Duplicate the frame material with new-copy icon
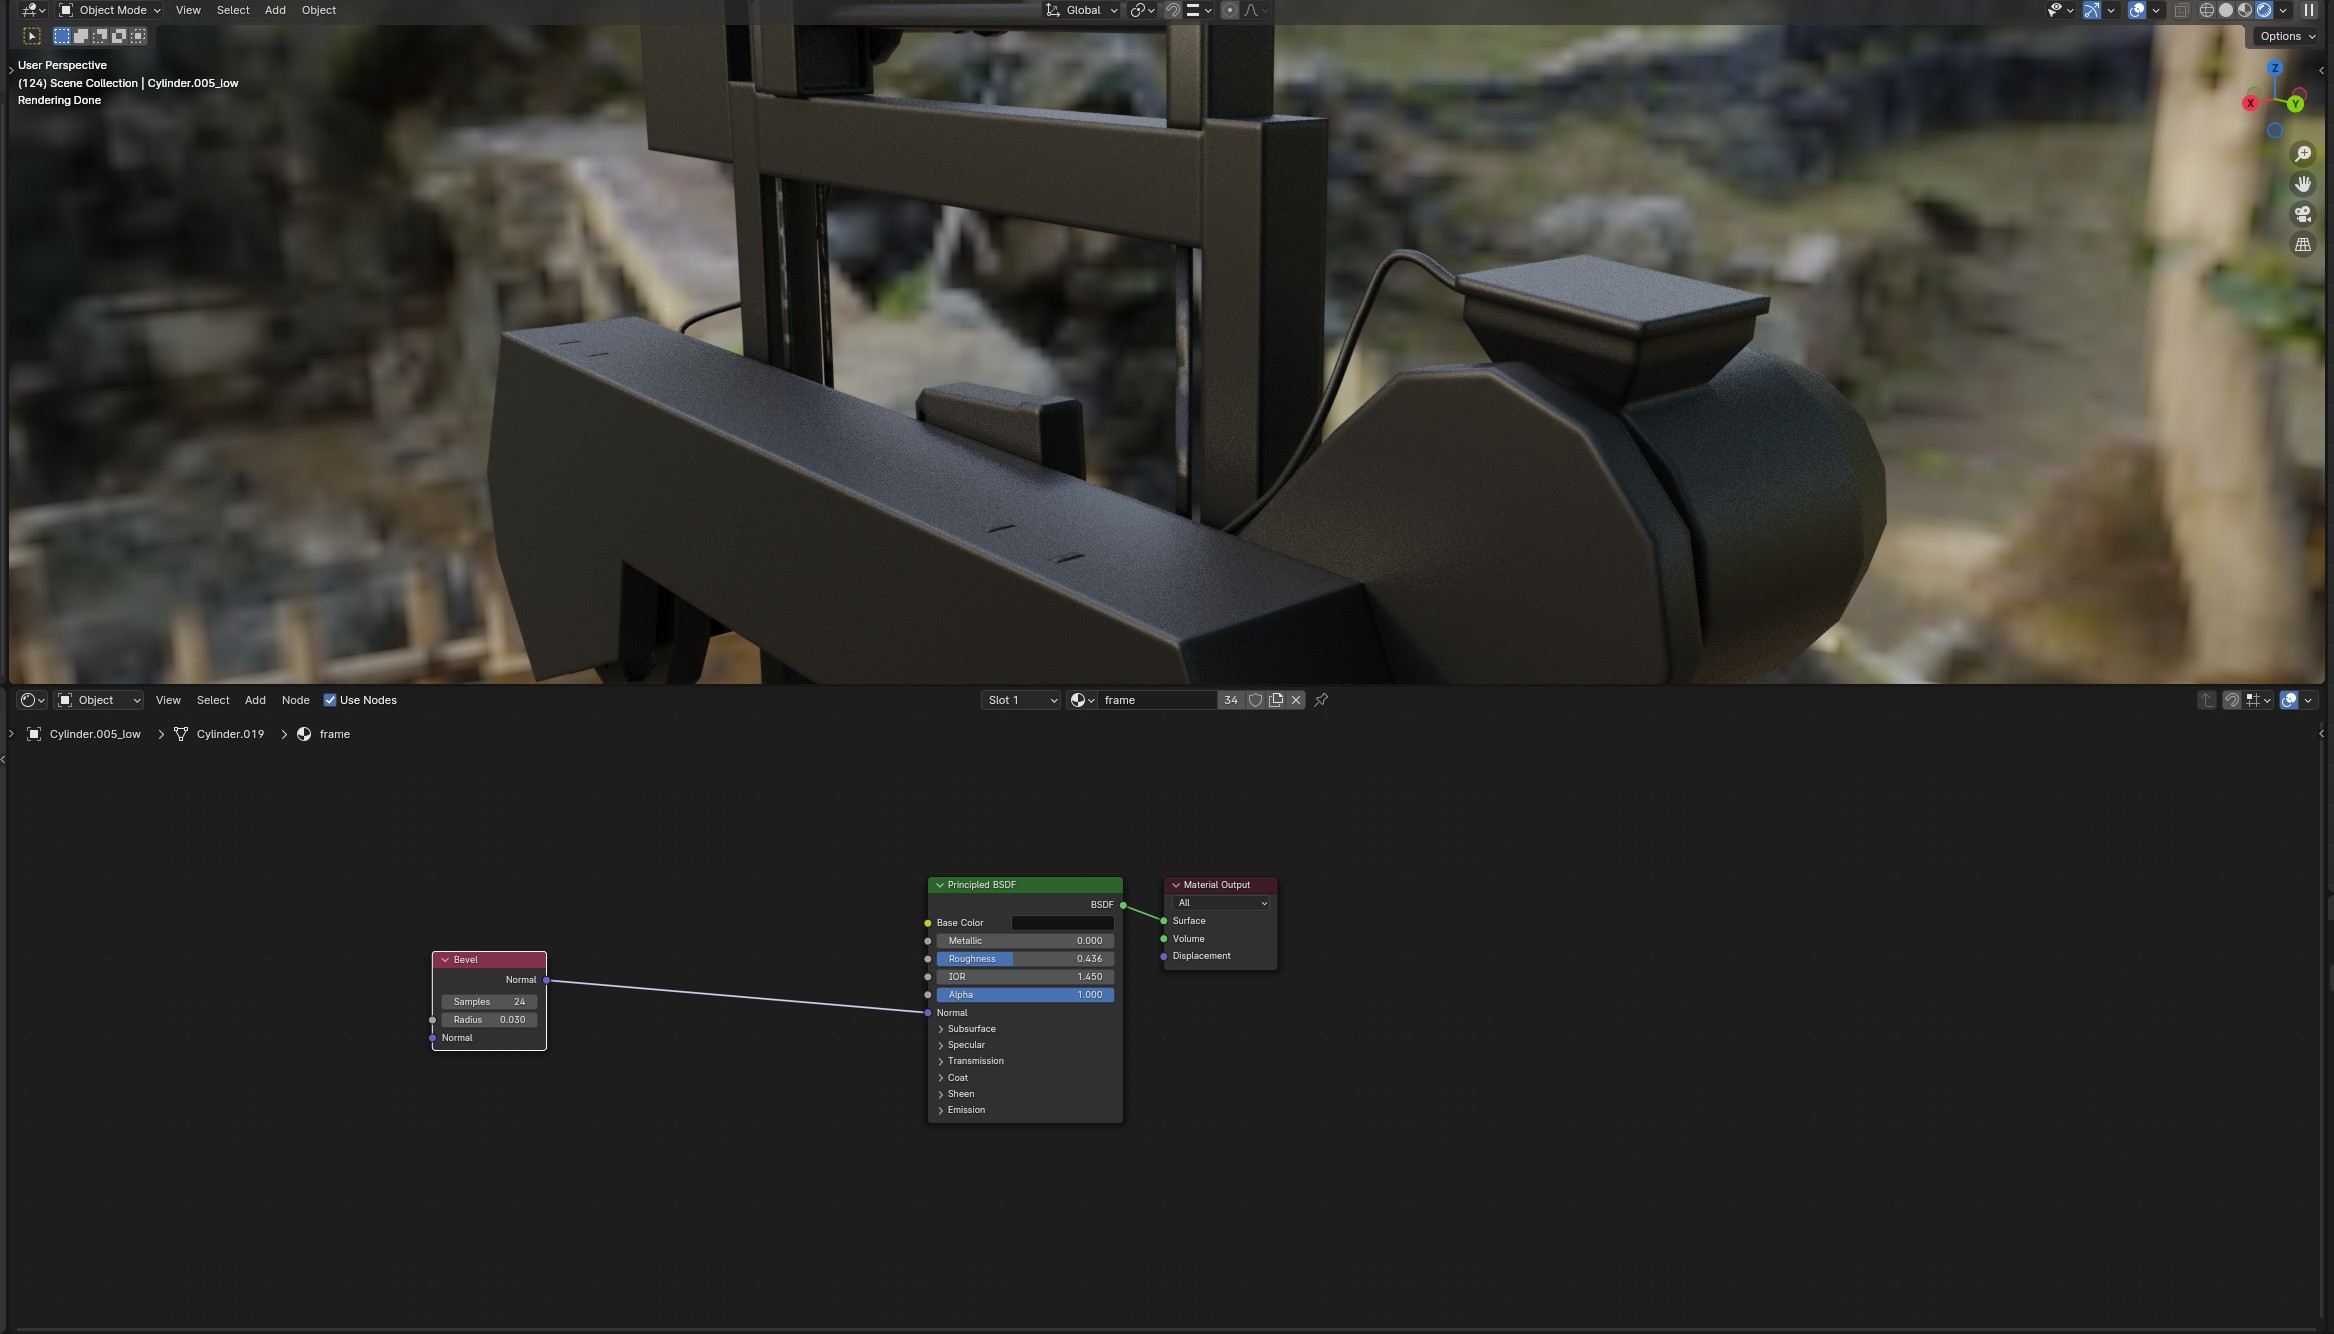 click(1276, 700)
